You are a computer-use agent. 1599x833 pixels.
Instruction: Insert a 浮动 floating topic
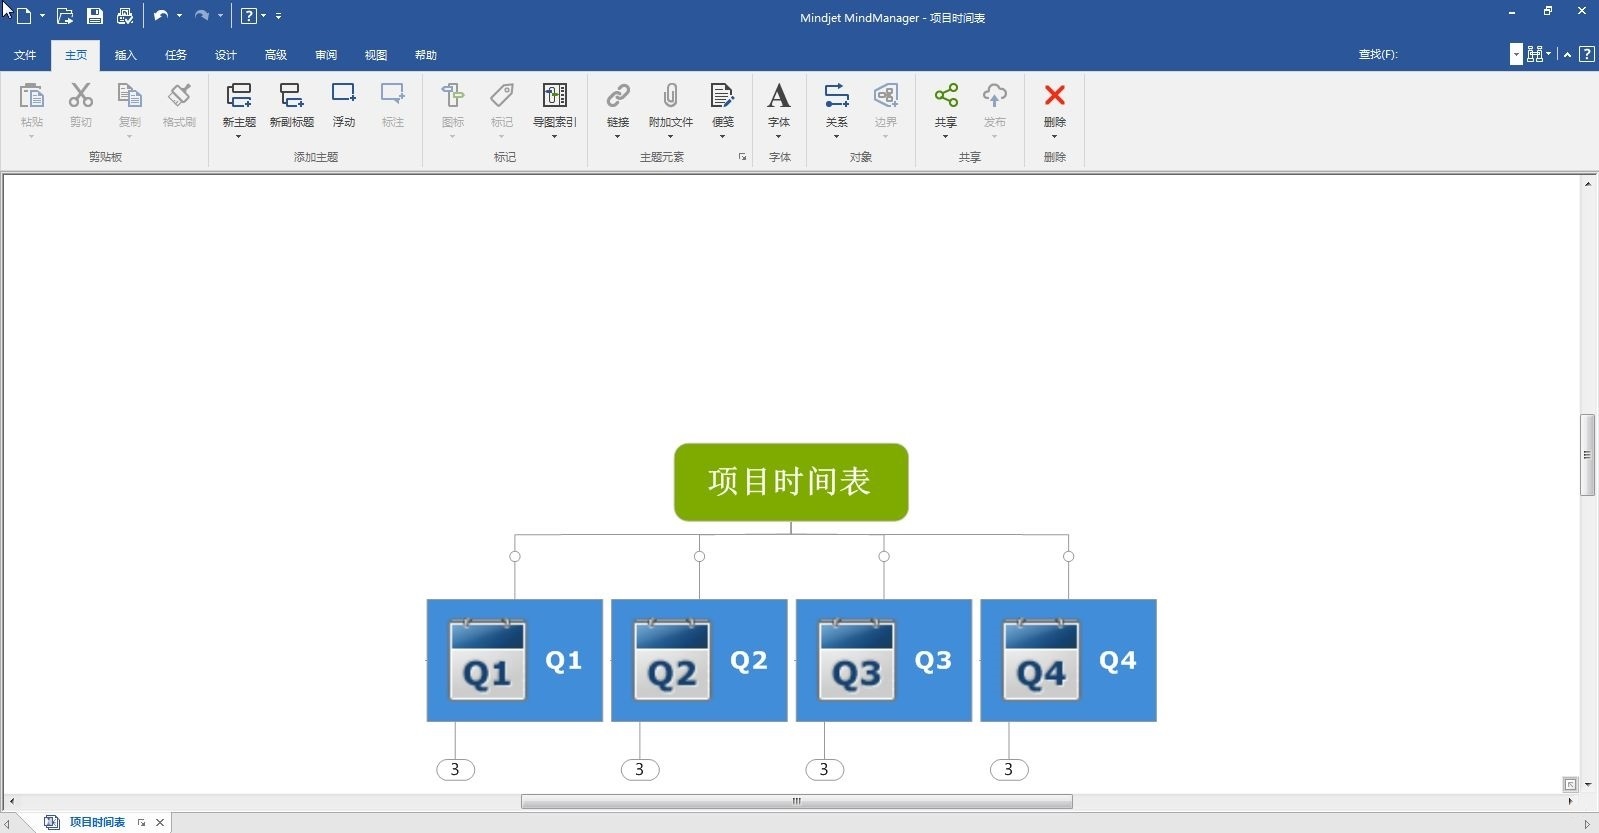(344, 96)
